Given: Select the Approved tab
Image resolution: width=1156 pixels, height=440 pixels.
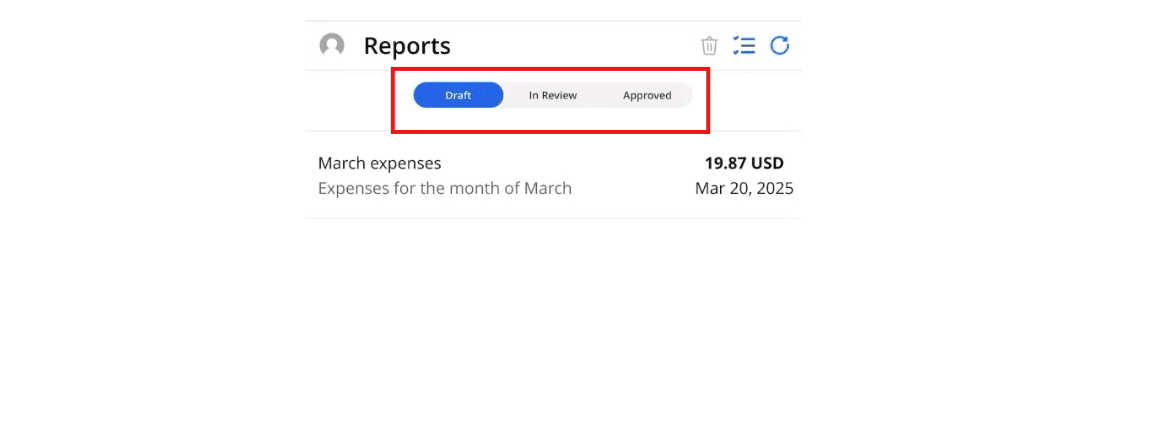Looking at the screenshot, I should point(647,96).
